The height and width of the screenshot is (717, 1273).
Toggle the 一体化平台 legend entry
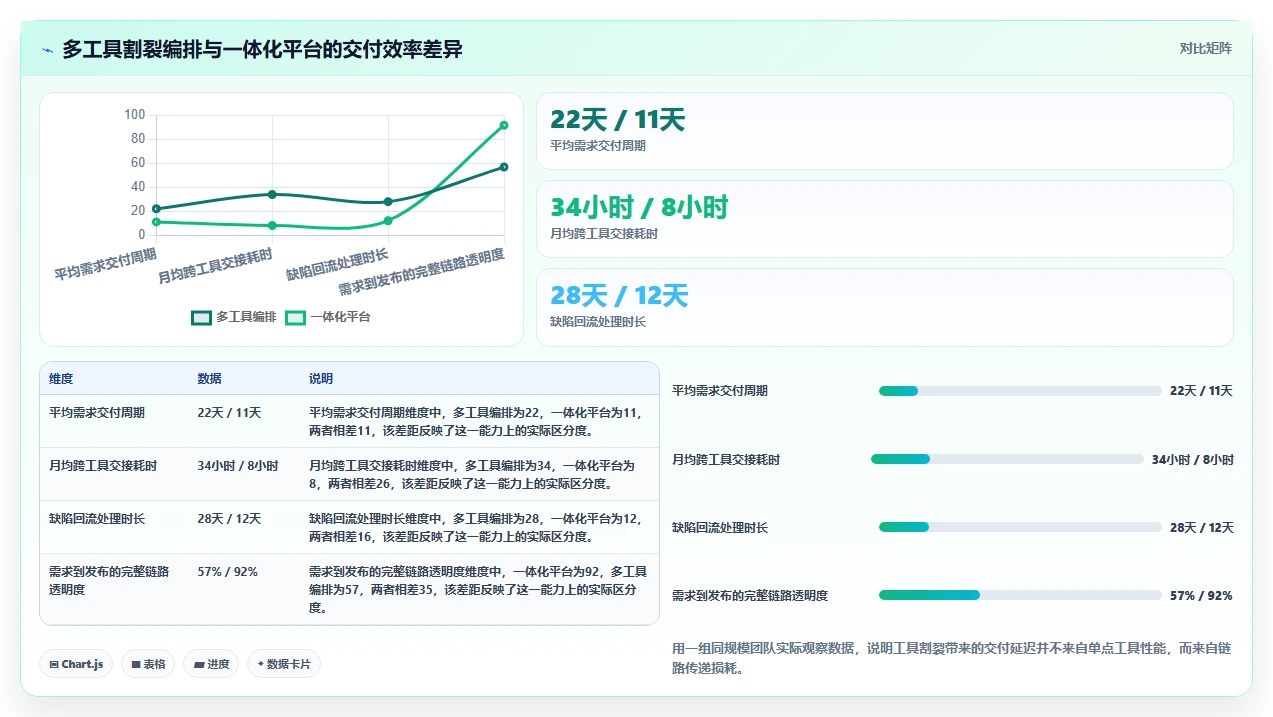[x=328, y=317]
